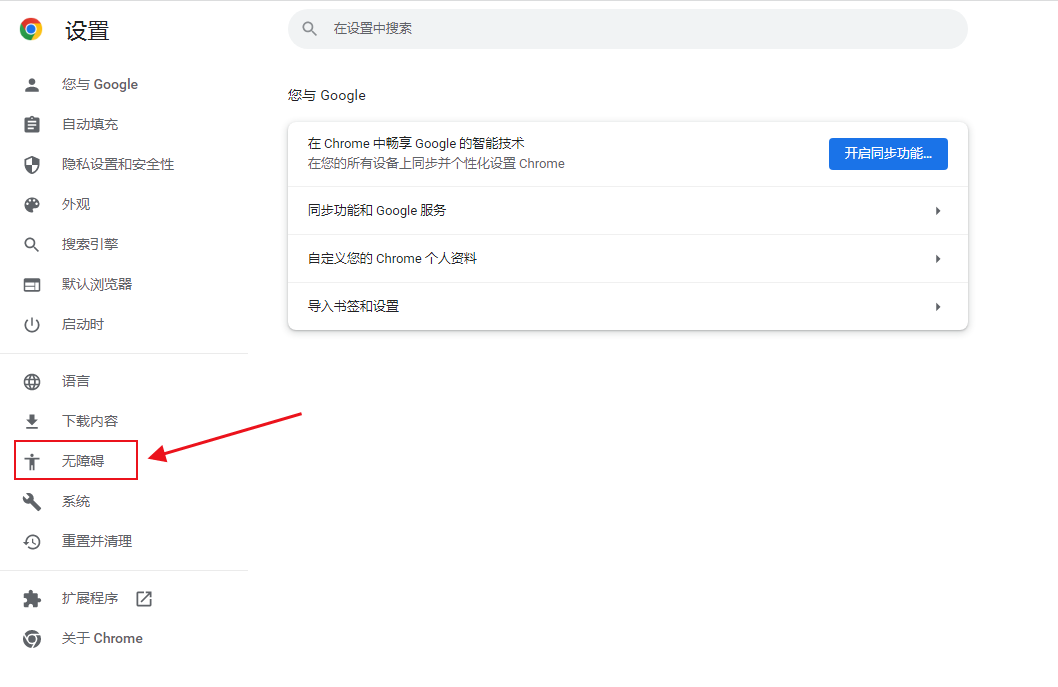Select 默认浏览器 in the sidebar
This screenshot has width=1058, height=687.
[x=97, y=284]
